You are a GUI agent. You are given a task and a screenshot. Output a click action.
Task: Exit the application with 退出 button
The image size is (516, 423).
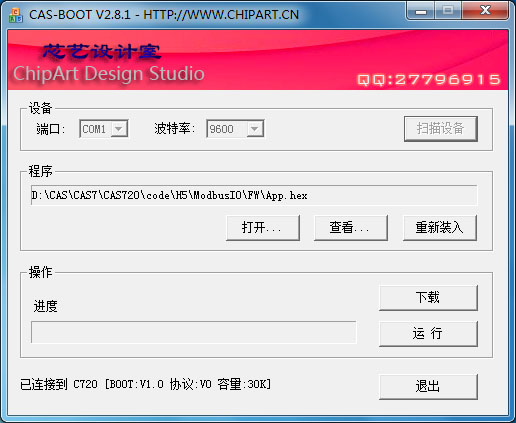click(428, 387)
